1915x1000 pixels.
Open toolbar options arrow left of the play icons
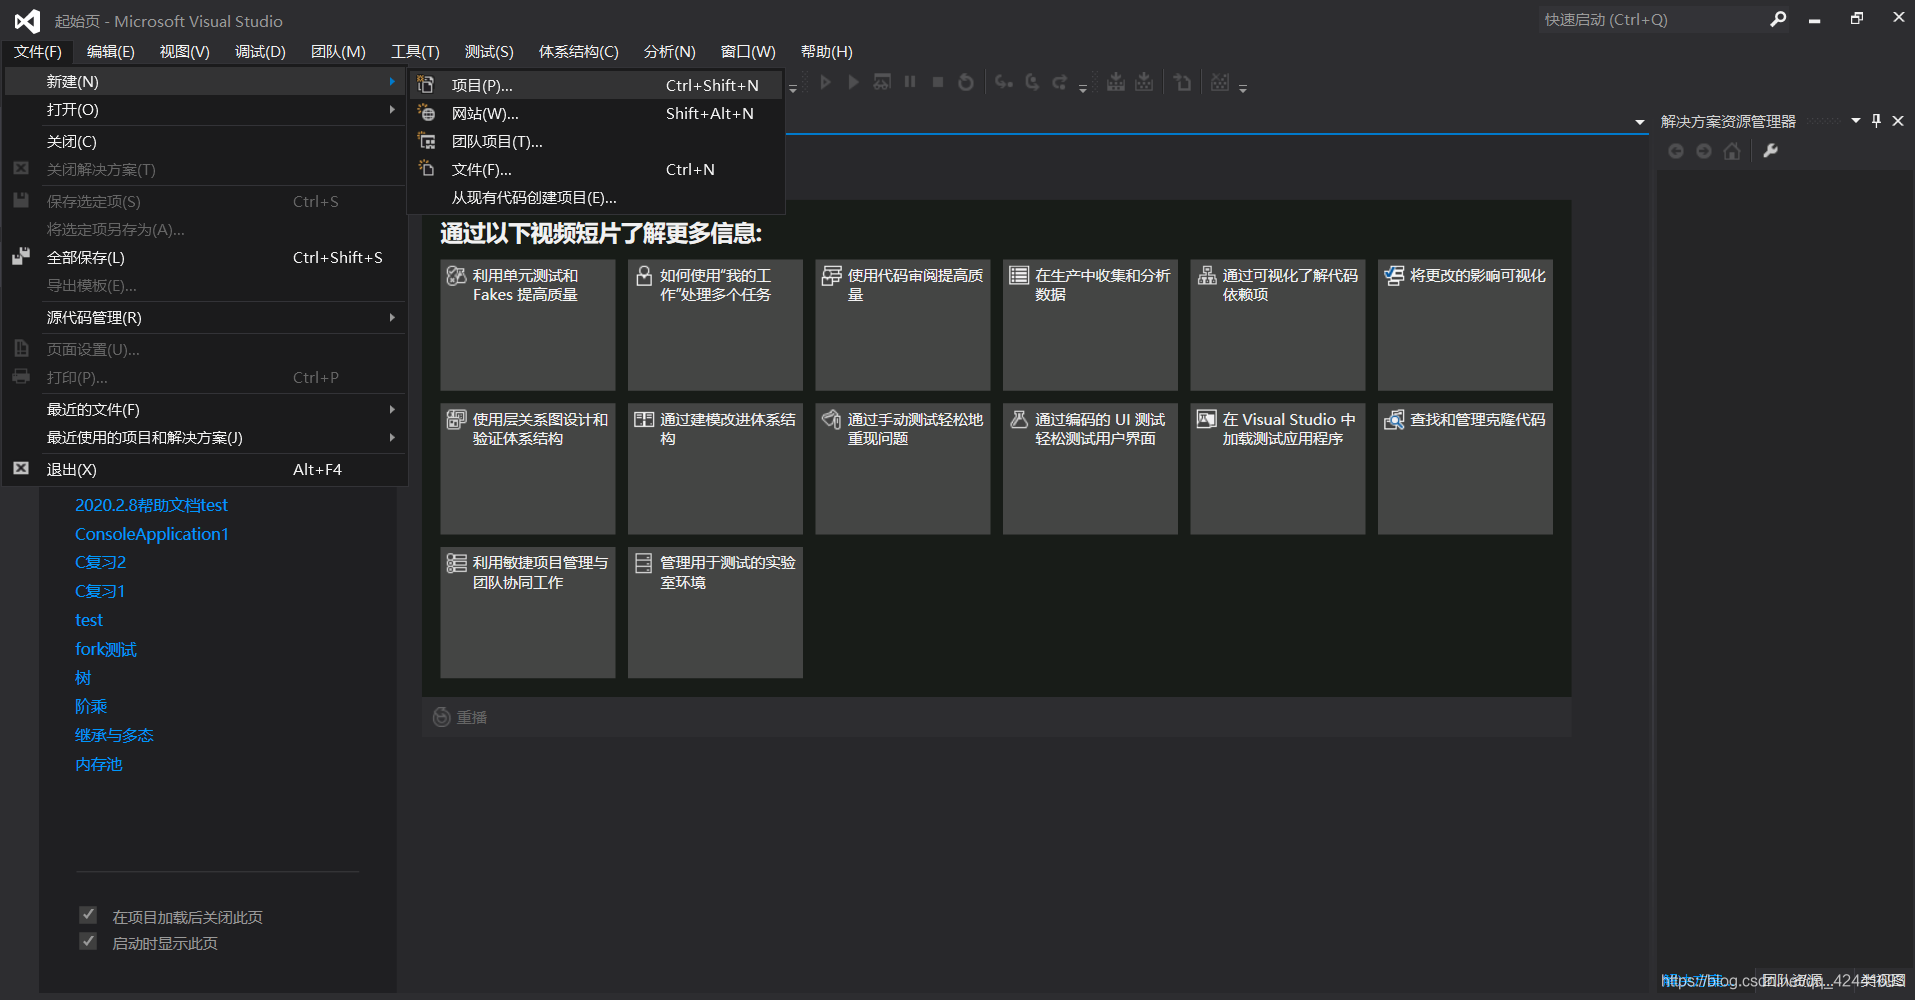tap(793, 88)
